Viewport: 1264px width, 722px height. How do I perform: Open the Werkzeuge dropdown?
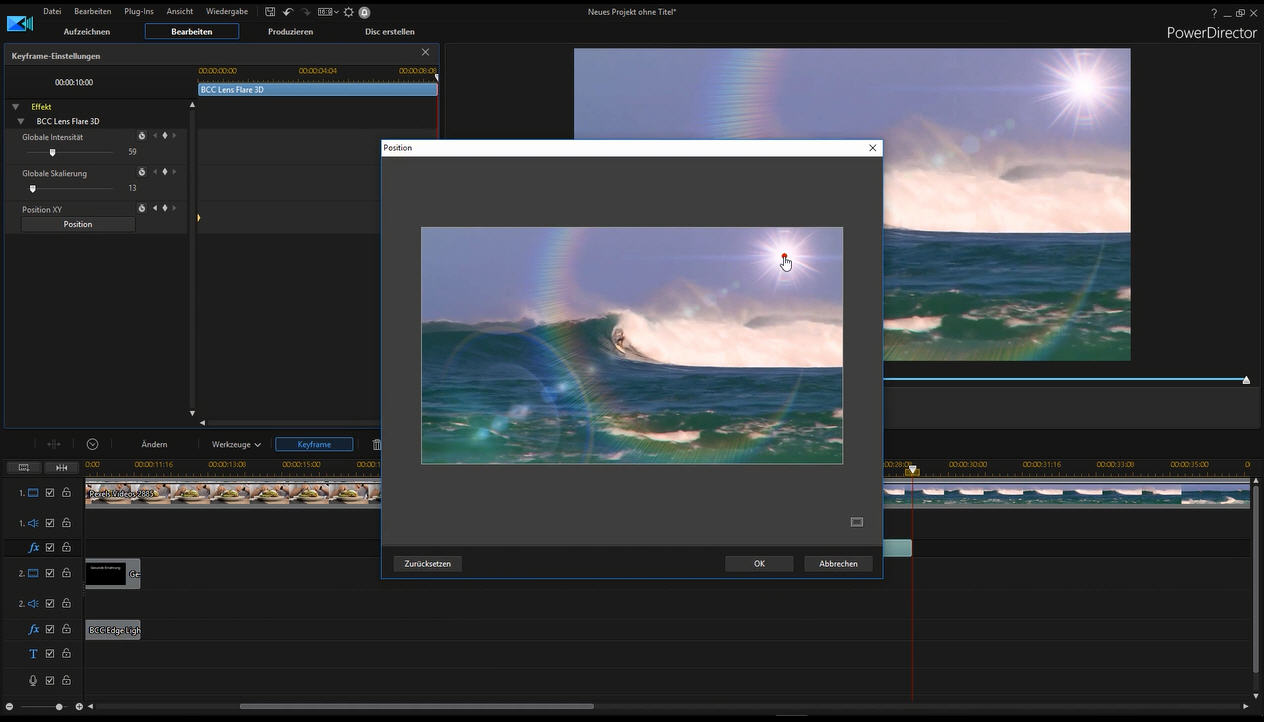point(236,444)
